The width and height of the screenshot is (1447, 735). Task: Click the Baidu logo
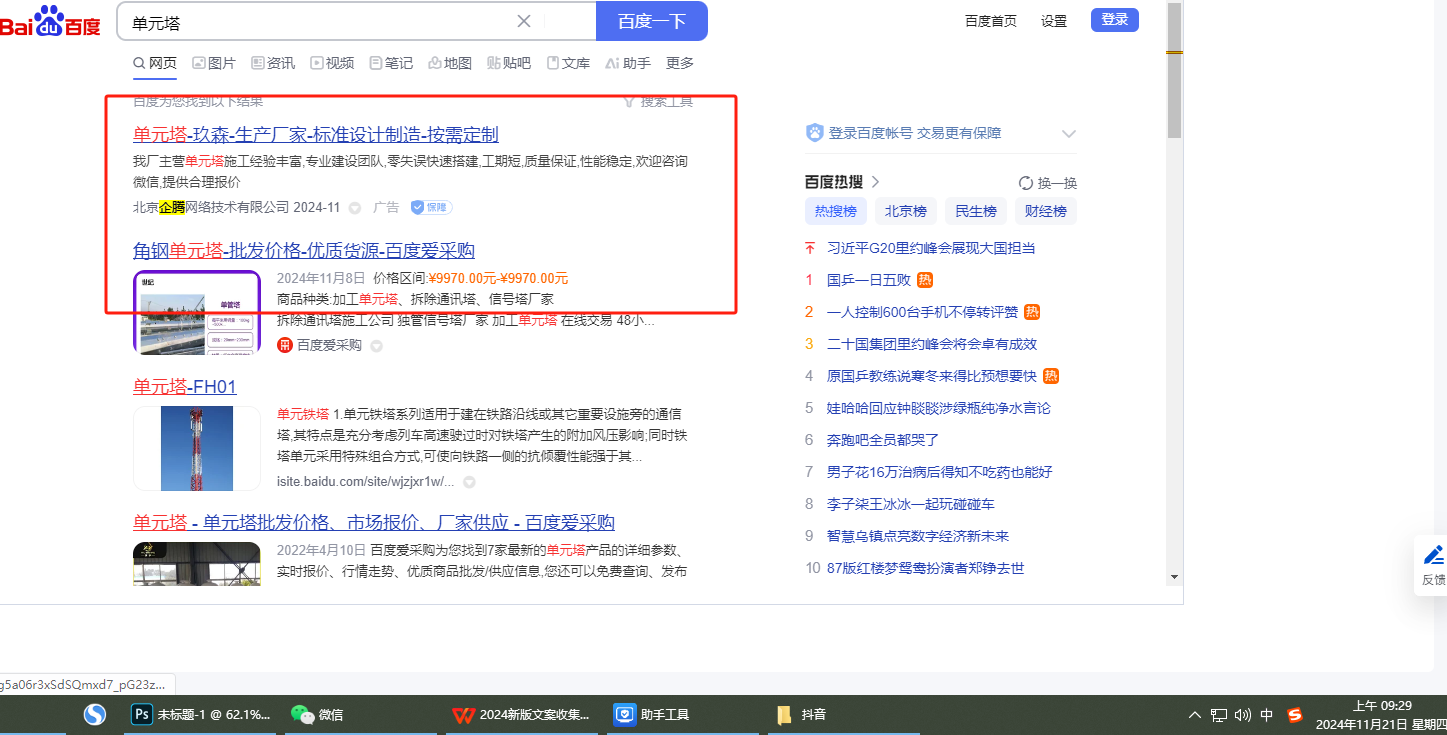50,21
